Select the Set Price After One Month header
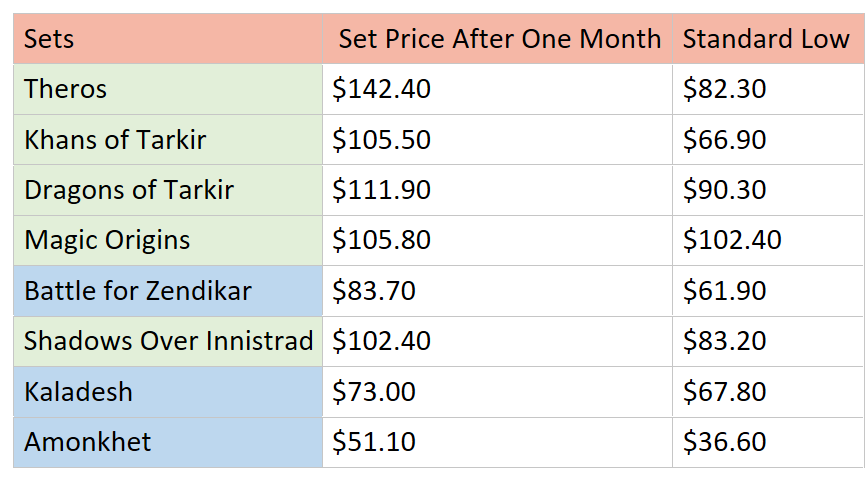The height and width of the screenshot is (479, 867). coord(497,39)
